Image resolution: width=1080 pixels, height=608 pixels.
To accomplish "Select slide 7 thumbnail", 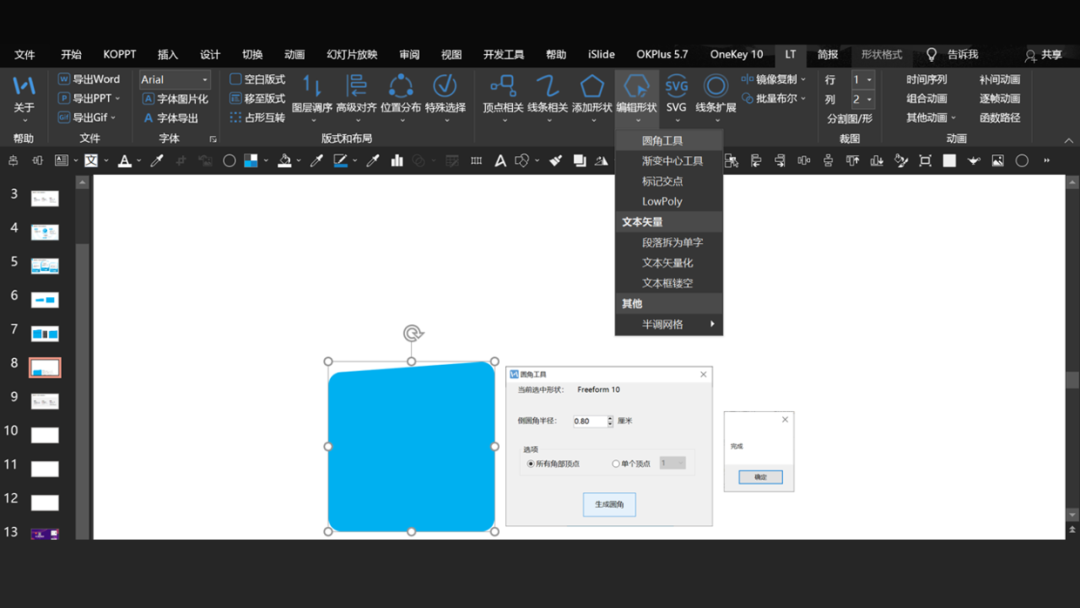I will point(45,334).
